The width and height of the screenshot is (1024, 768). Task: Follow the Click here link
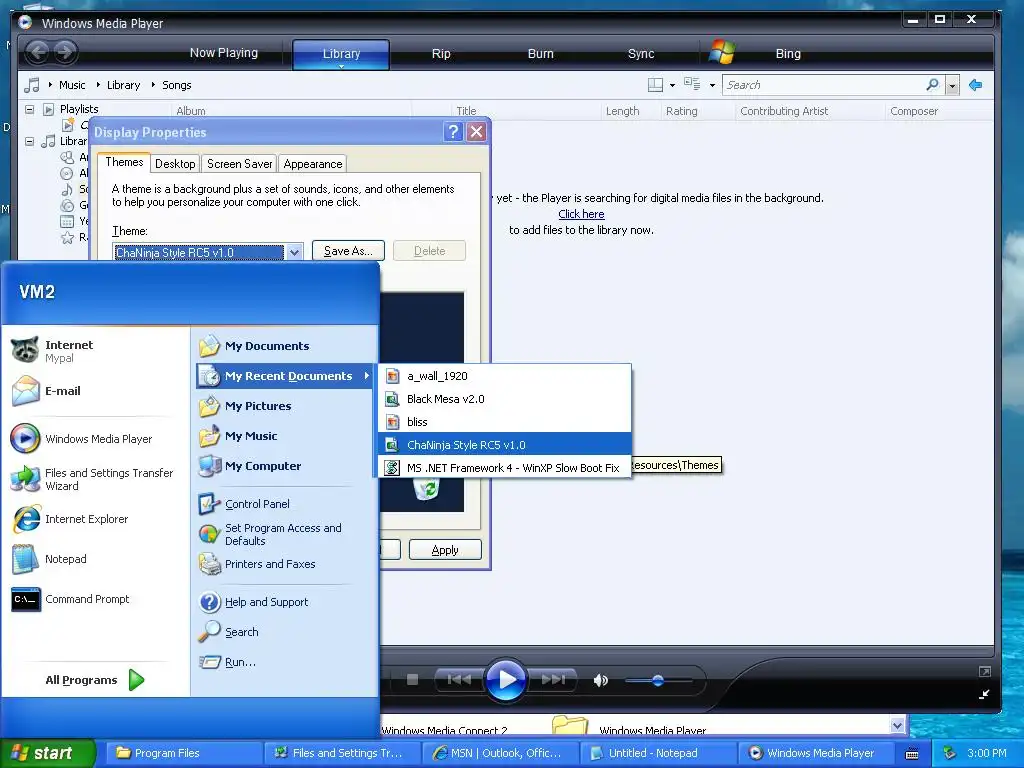(x=581, y=214)
